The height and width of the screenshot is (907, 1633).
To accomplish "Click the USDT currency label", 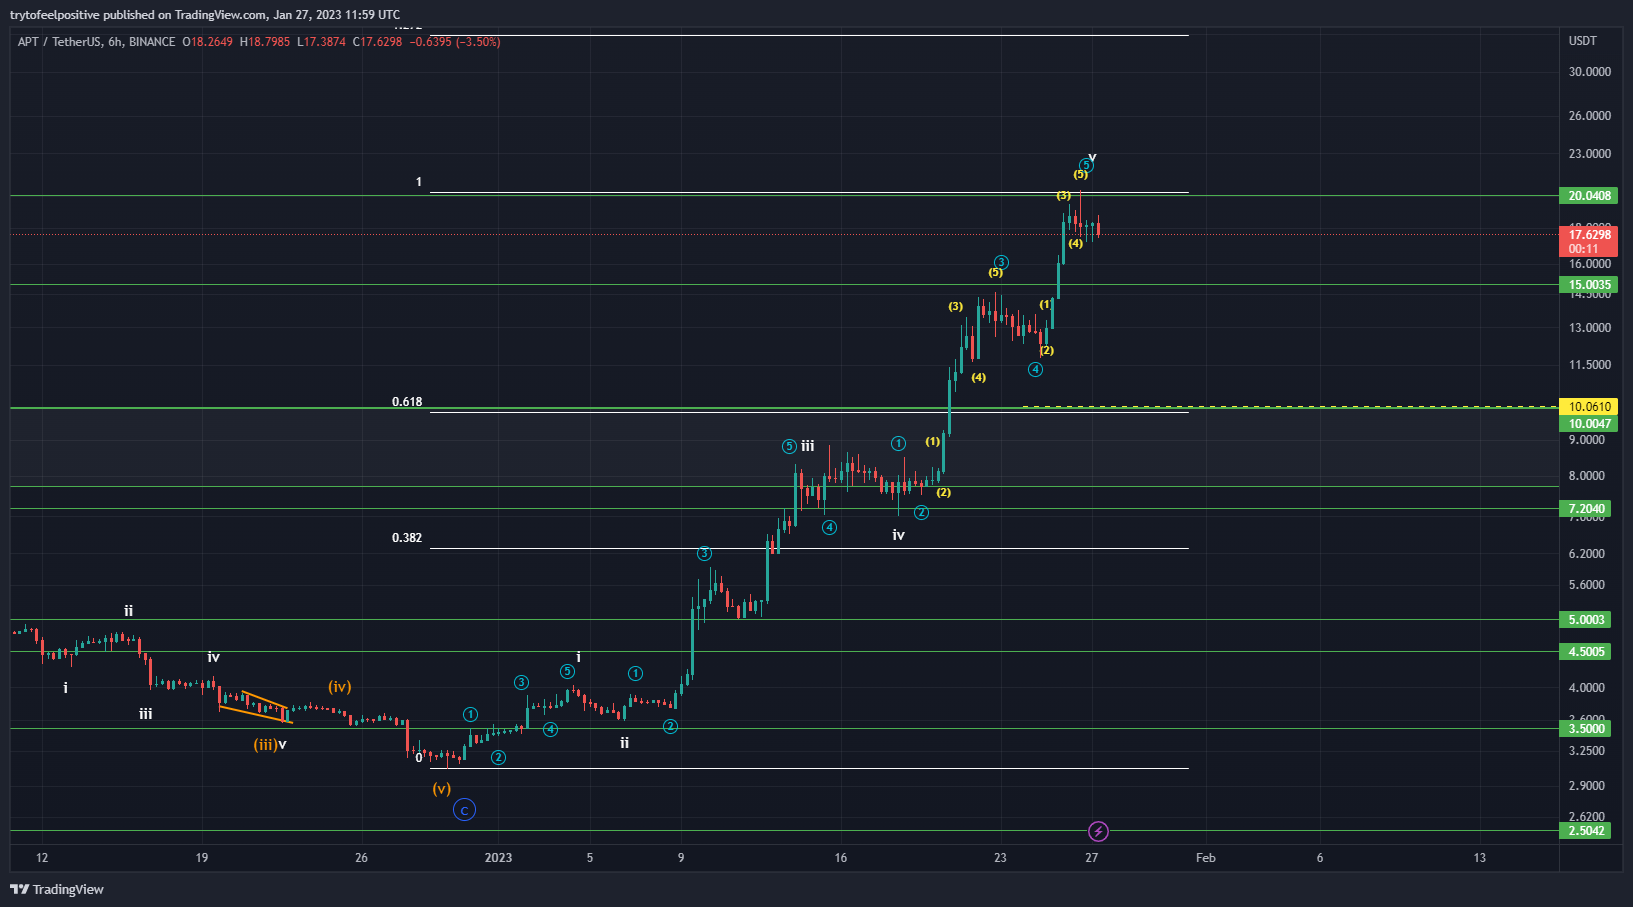I will click(x=1583, y=41).
